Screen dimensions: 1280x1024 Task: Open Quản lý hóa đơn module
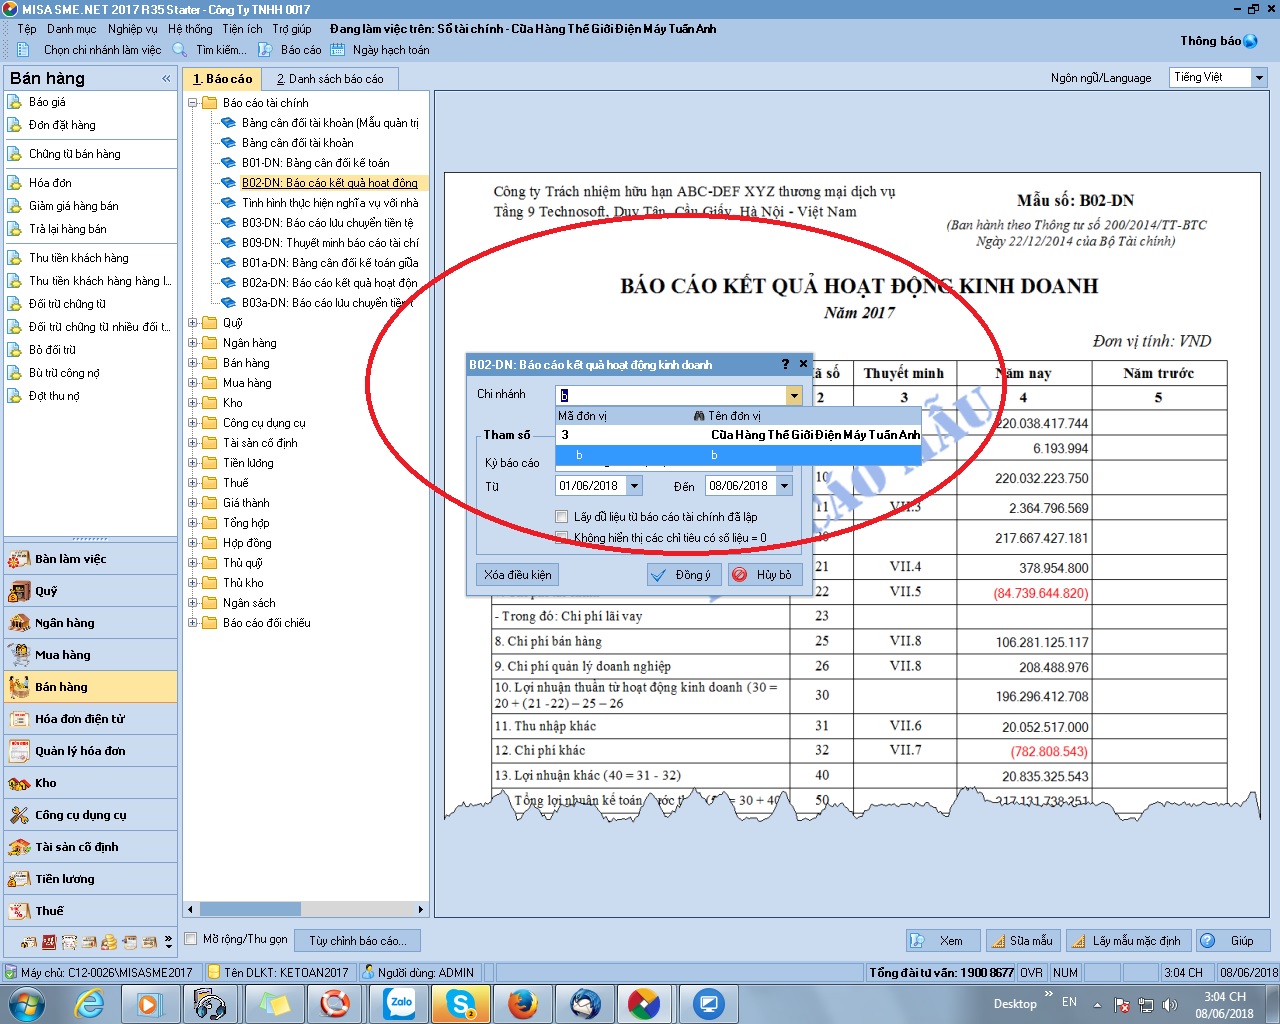point(91,751)
